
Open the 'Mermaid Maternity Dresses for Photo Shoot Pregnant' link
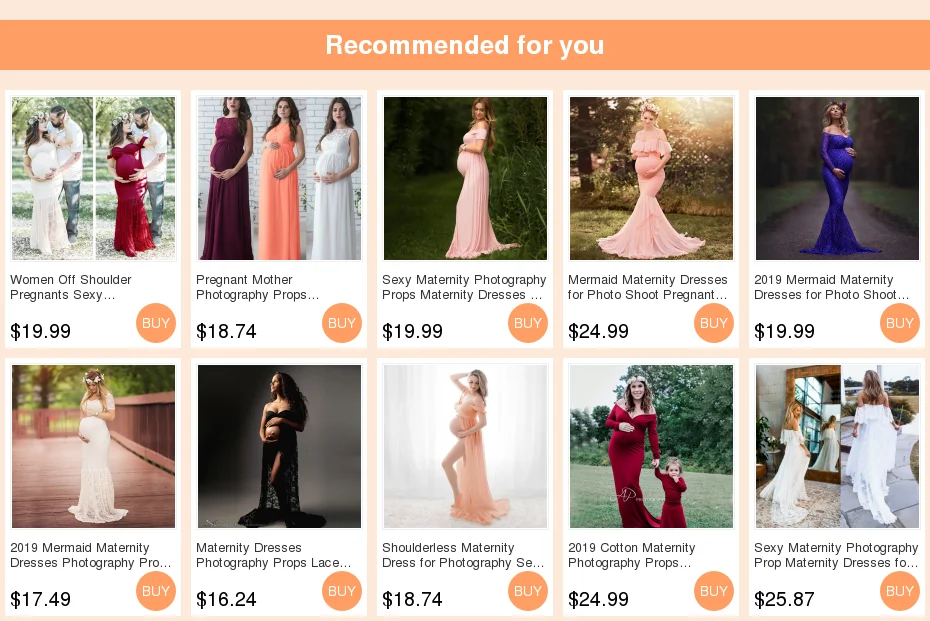pyautogui.click(x=648, y=287)
